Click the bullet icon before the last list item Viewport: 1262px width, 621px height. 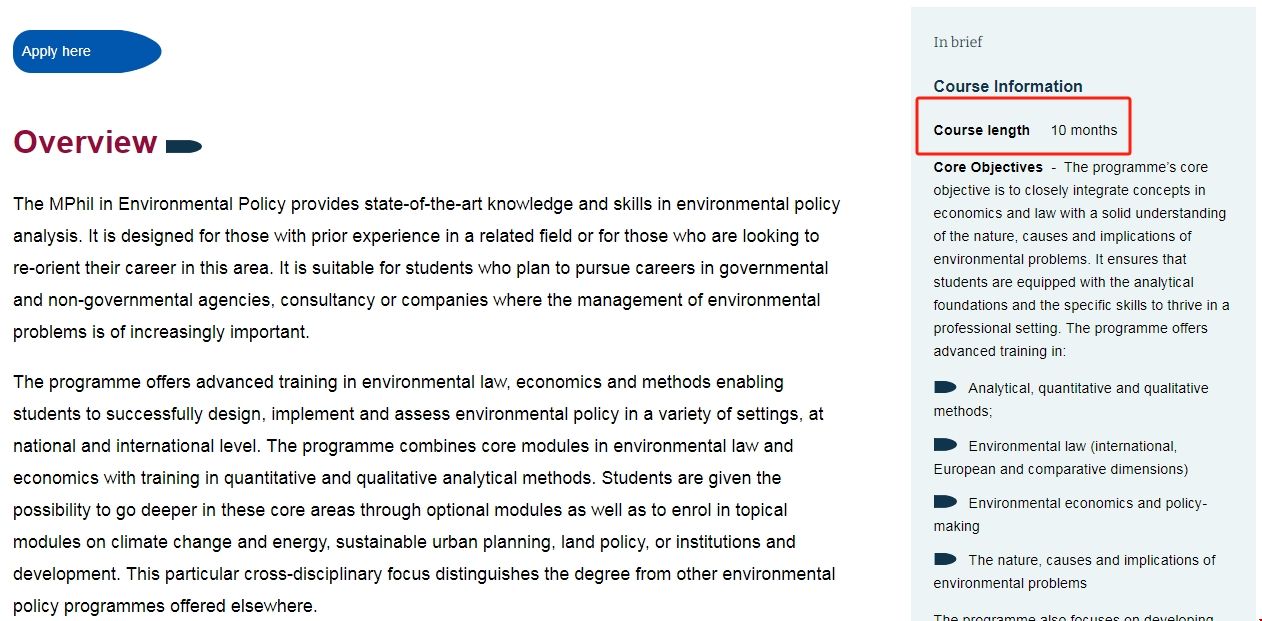[945, 559]
